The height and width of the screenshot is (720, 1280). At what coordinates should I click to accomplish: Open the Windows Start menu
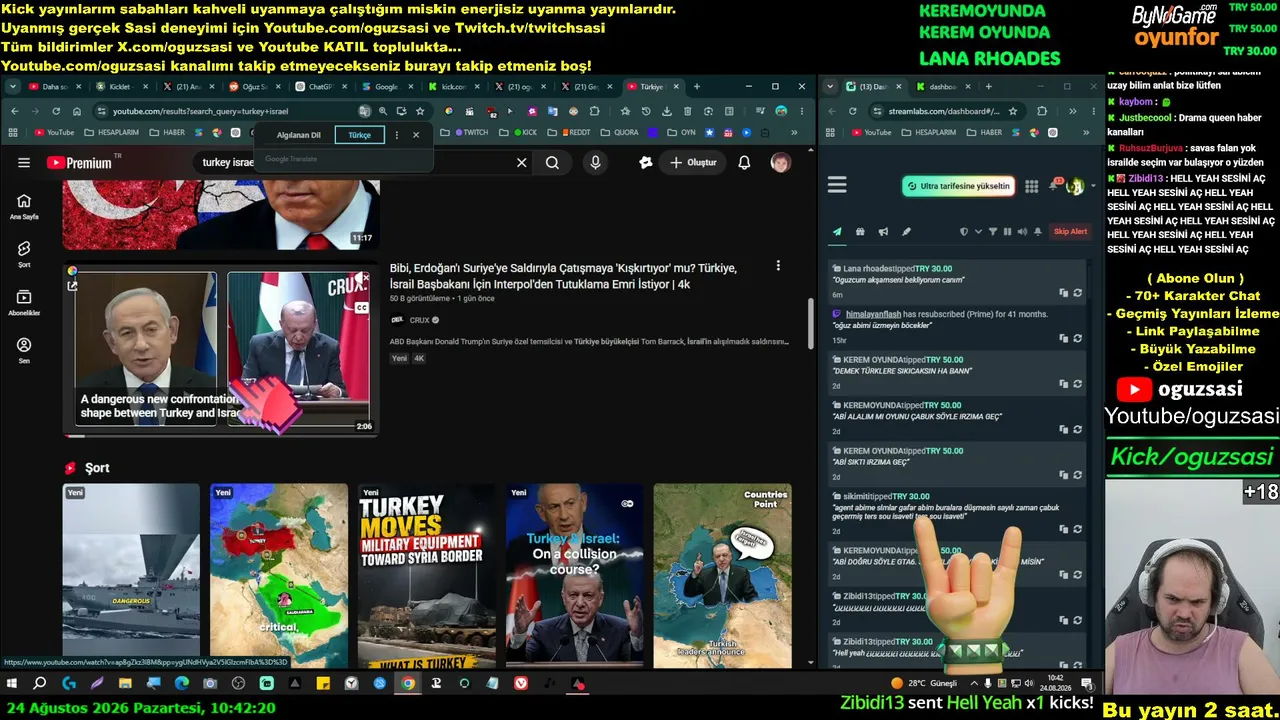[x=12, y=684]
